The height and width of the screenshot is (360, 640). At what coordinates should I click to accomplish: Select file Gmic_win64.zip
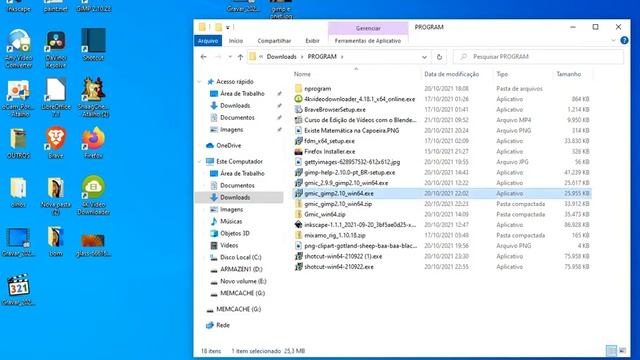(325, 214)
